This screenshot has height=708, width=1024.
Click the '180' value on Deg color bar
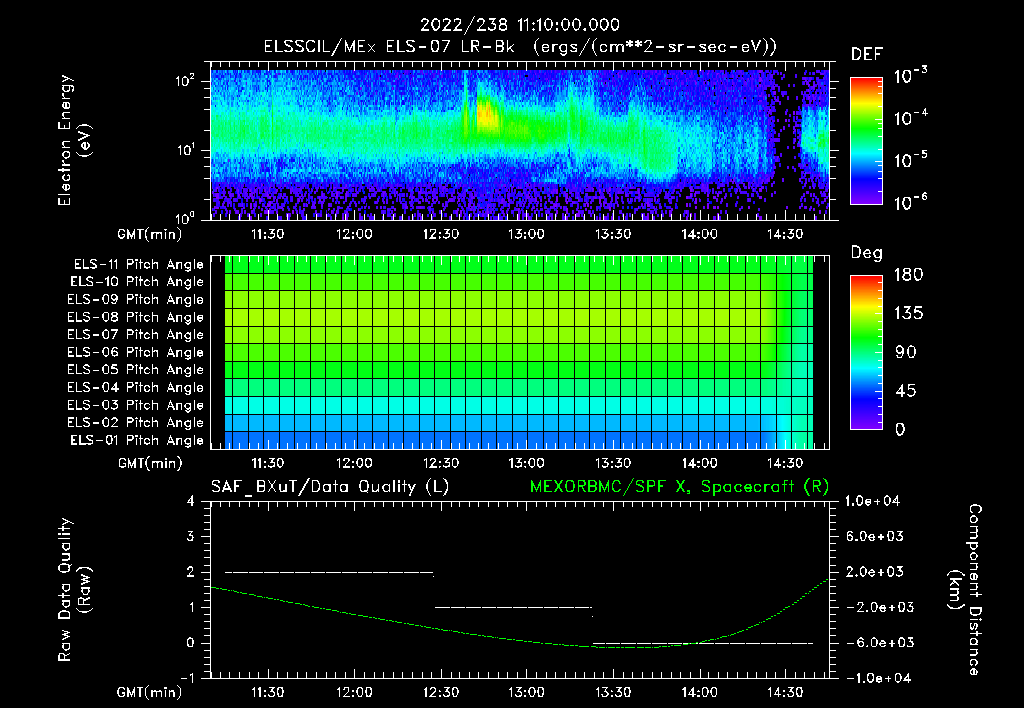pyautogui.click(x=908, y=275)
